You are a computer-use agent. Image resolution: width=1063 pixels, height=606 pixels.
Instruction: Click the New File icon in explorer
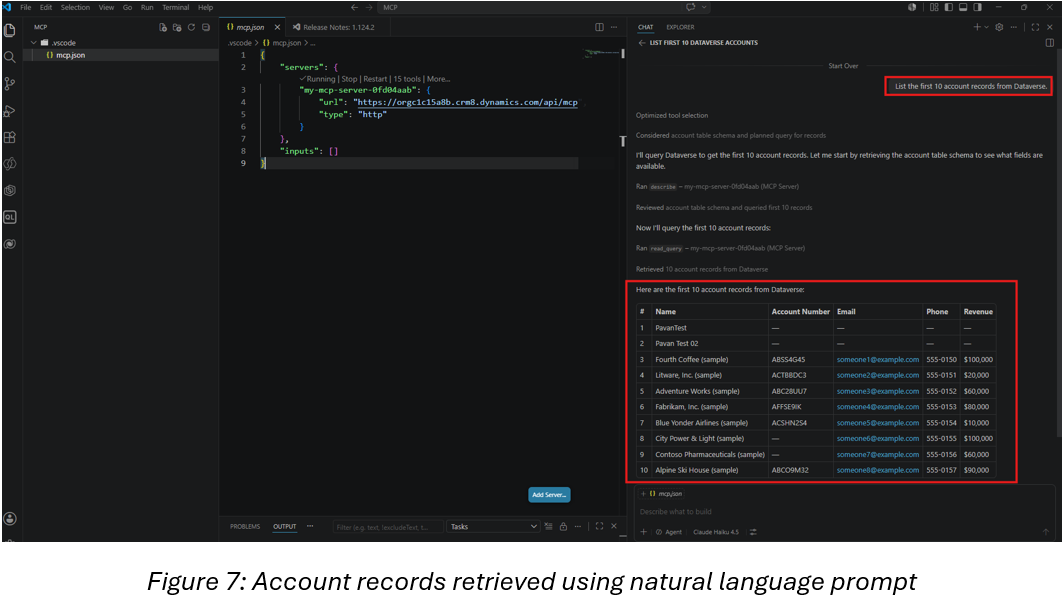click(163, 27)
